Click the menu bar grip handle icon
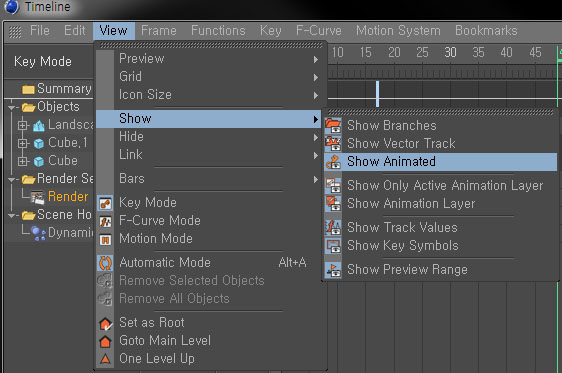The width and height of the screenshot is (562, 373). point(15,32)
